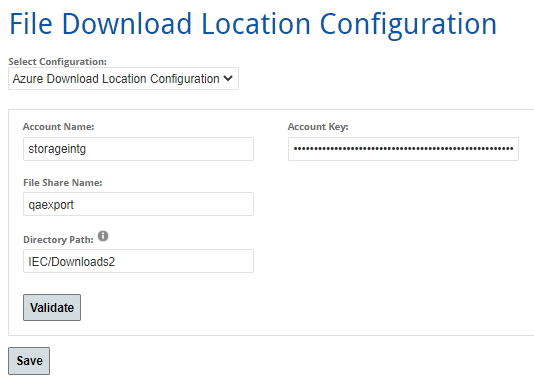This screenshot has height=384, width=534.
Task: Click the File Share Name label
Action: click(63, 183)
